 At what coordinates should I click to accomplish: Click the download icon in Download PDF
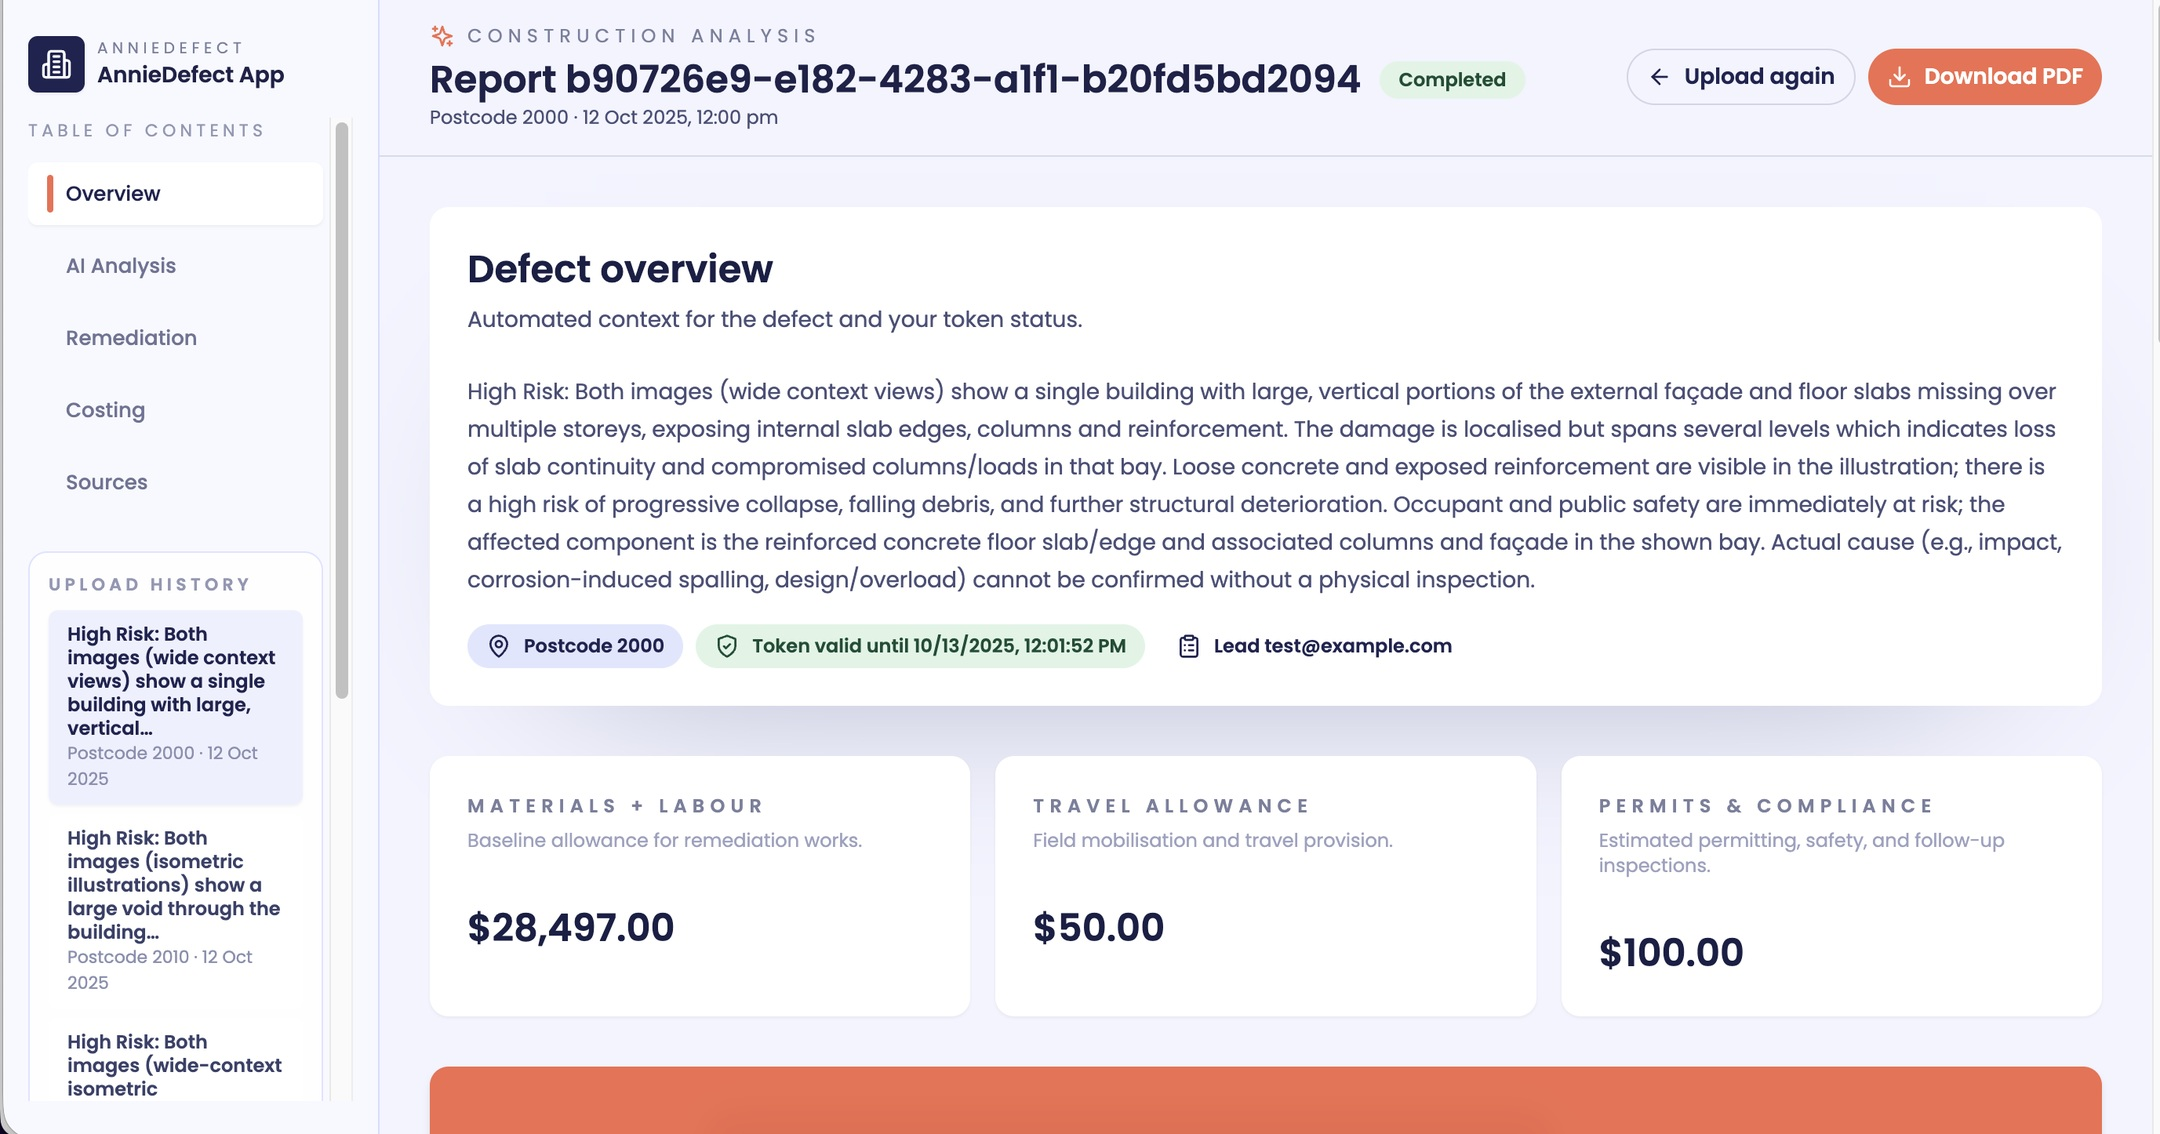(1899, 77)
